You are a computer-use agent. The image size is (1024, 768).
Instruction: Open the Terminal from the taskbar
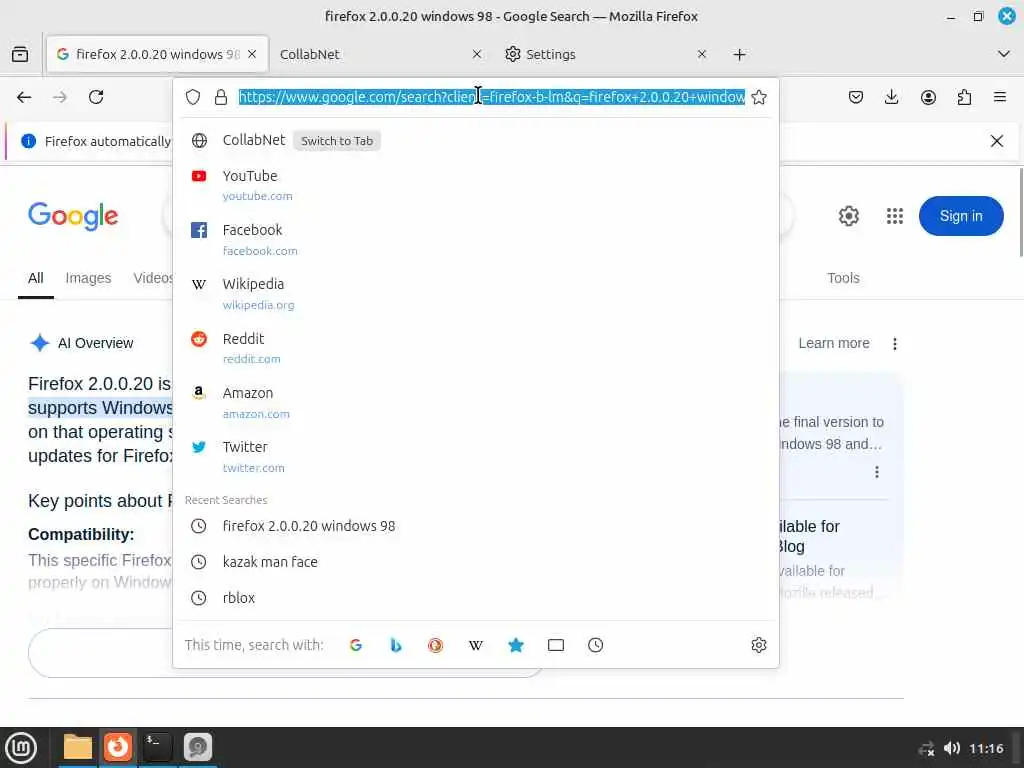[157, 747]
